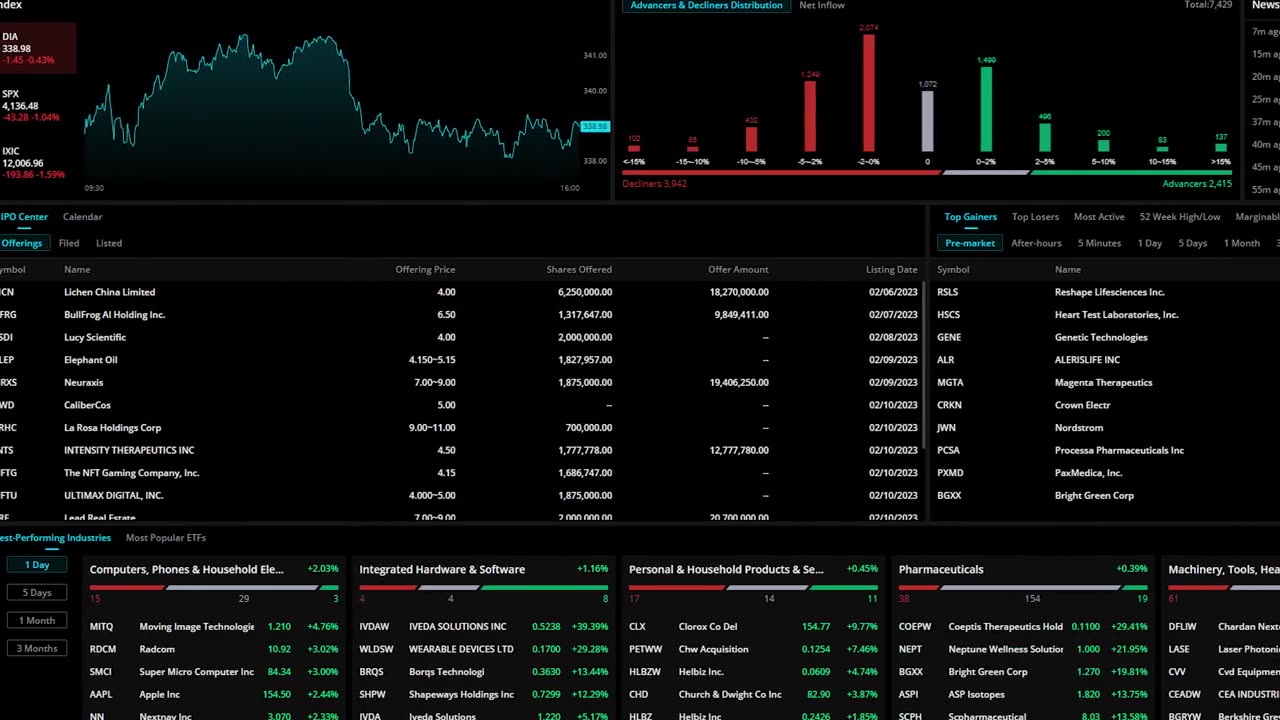
Task: Select the Filed filter
Action: point(69,243)
